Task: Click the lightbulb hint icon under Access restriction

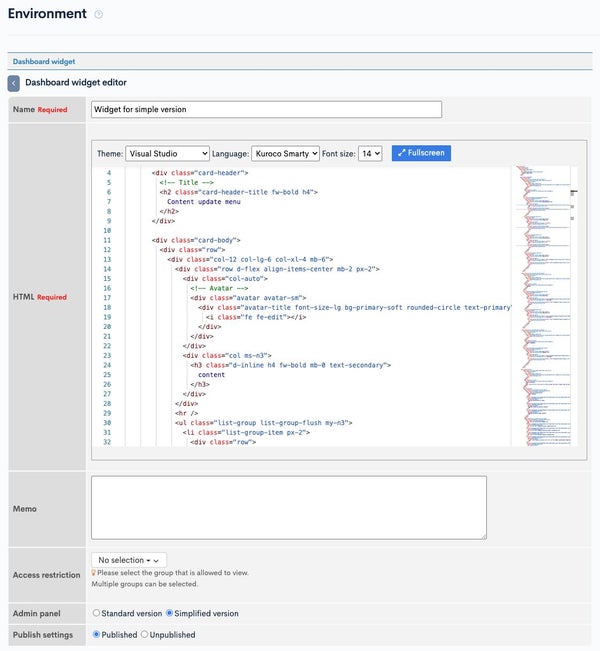Action: click(94, 573)
